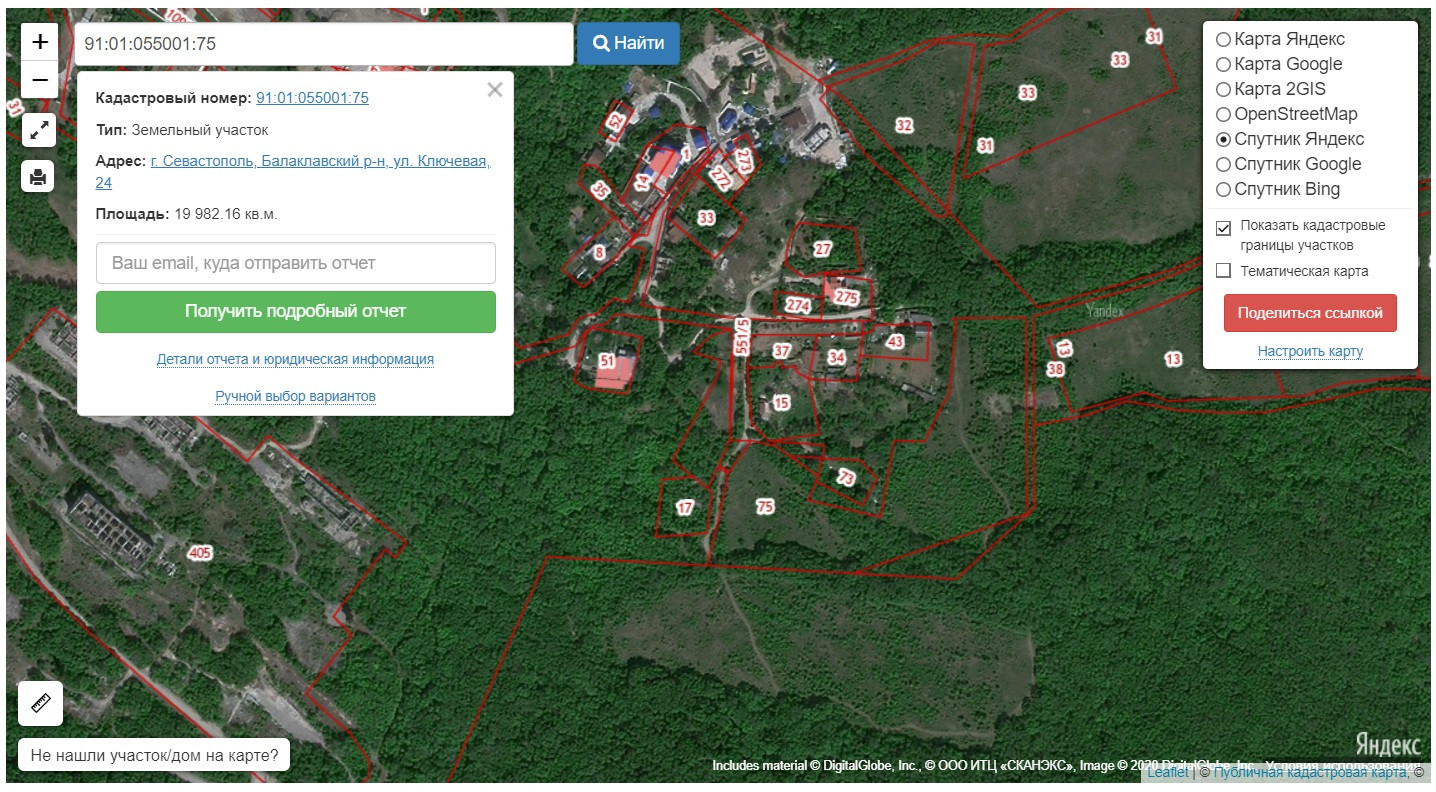This screenshot has height=792, width=1436.
Task: Click parcel label 52 on the map
Action: pyautogui.click(x=616, y=121)
